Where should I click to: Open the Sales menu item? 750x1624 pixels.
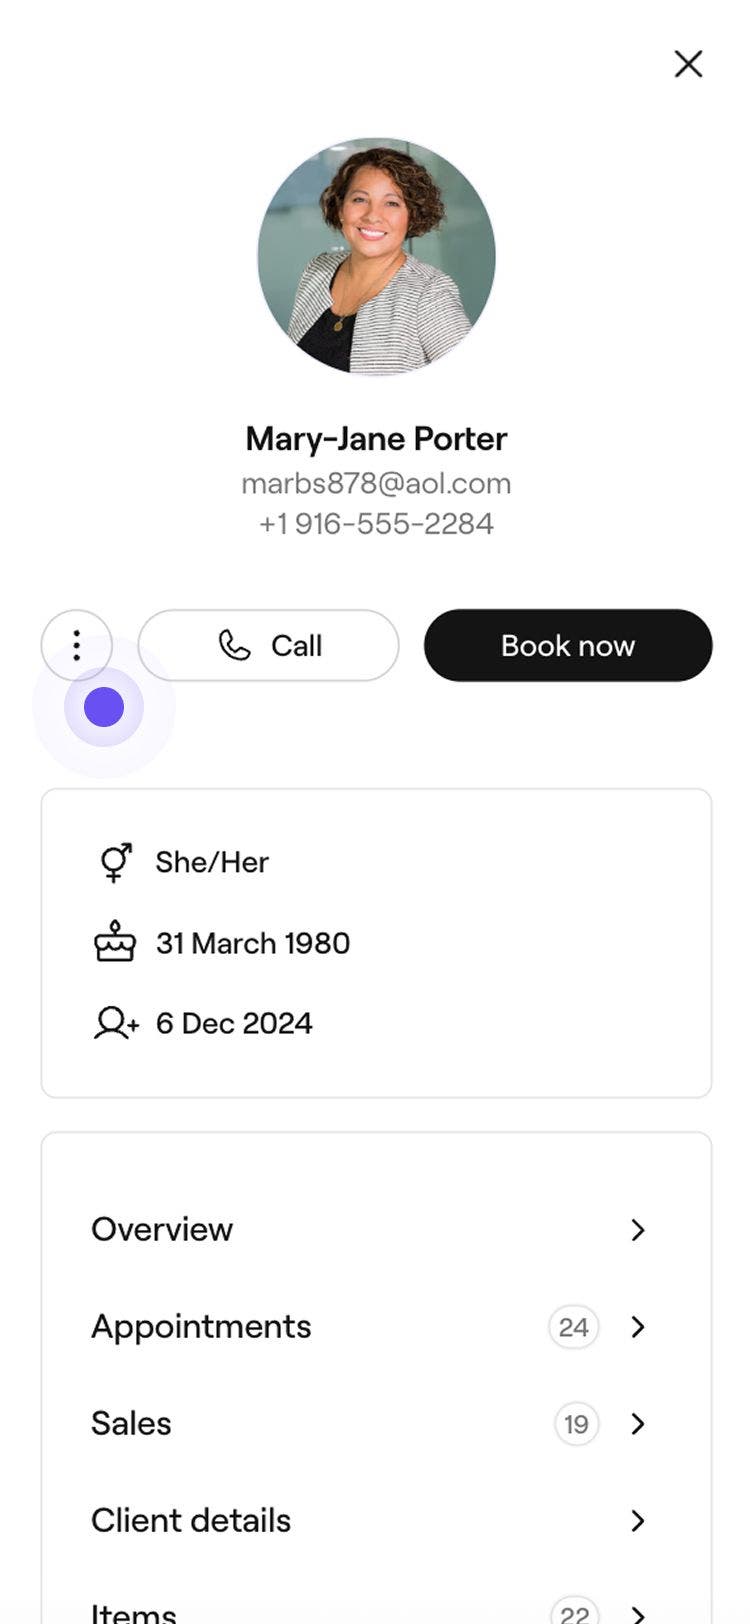tap(131, 1424)
